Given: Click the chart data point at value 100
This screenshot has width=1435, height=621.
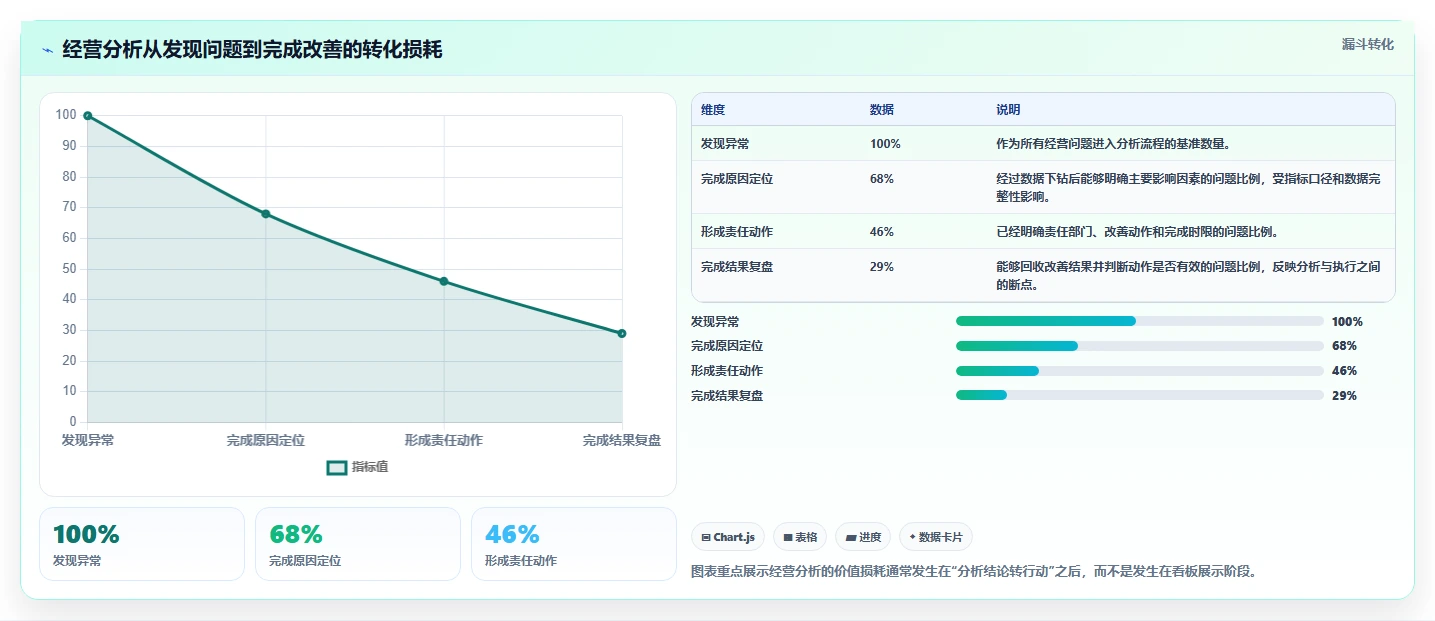Looking at the screenshot, I should [x=88, y=116].
